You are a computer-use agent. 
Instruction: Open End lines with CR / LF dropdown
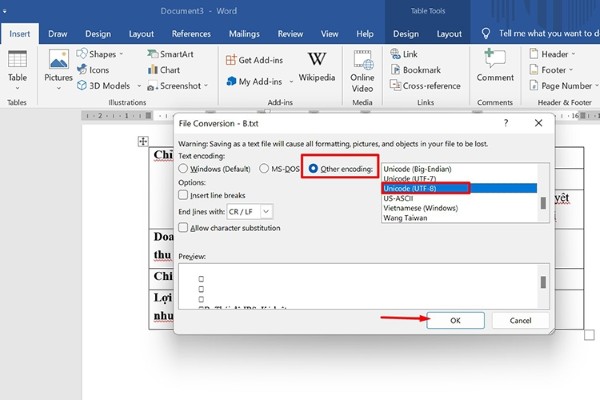pos(249,212)
